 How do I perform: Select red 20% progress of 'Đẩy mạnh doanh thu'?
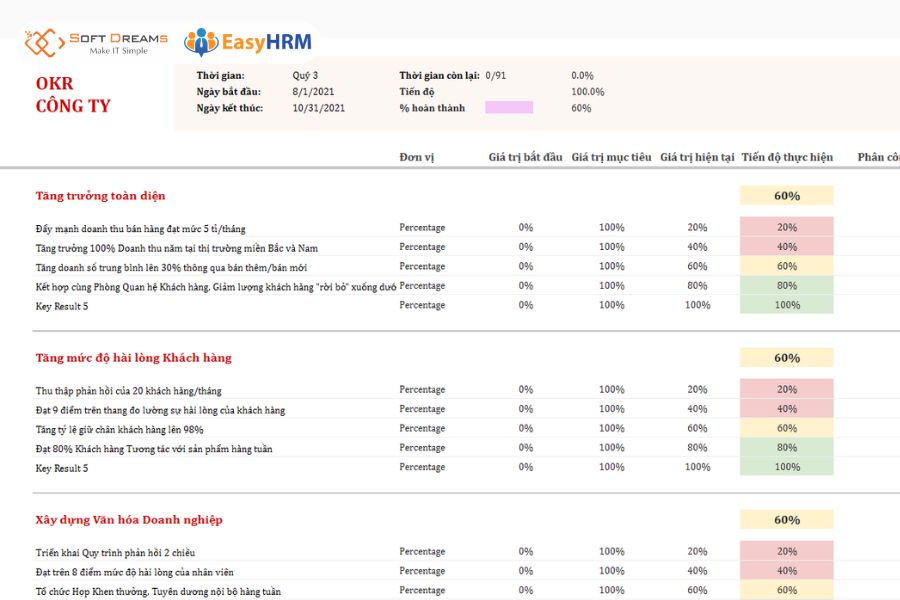(786, 227)
